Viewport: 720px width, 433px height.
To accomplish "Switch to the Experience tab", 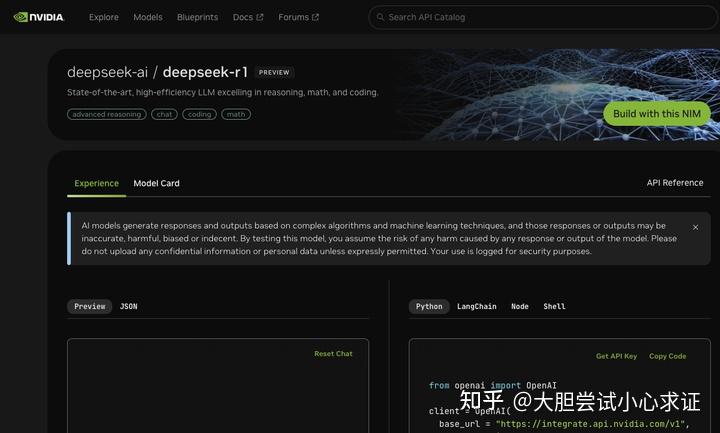I will click(96, 183).
